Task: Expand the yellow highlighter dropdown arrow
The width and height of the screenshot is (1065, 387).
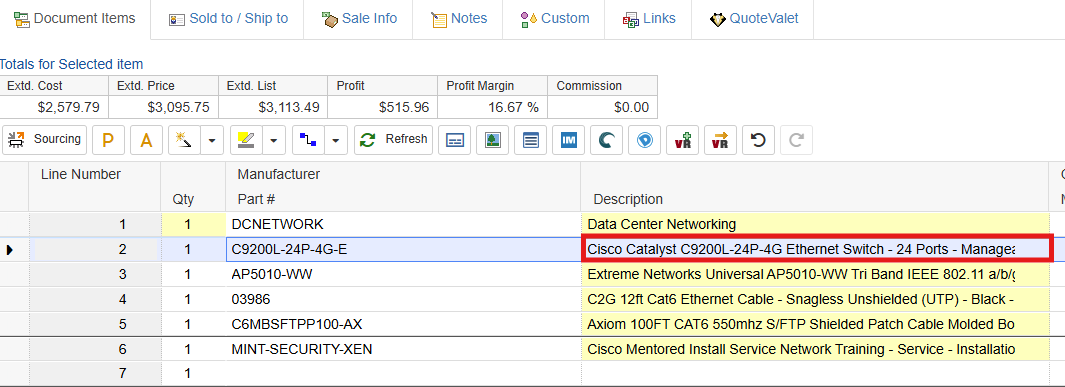Action: tap(274, 140)
